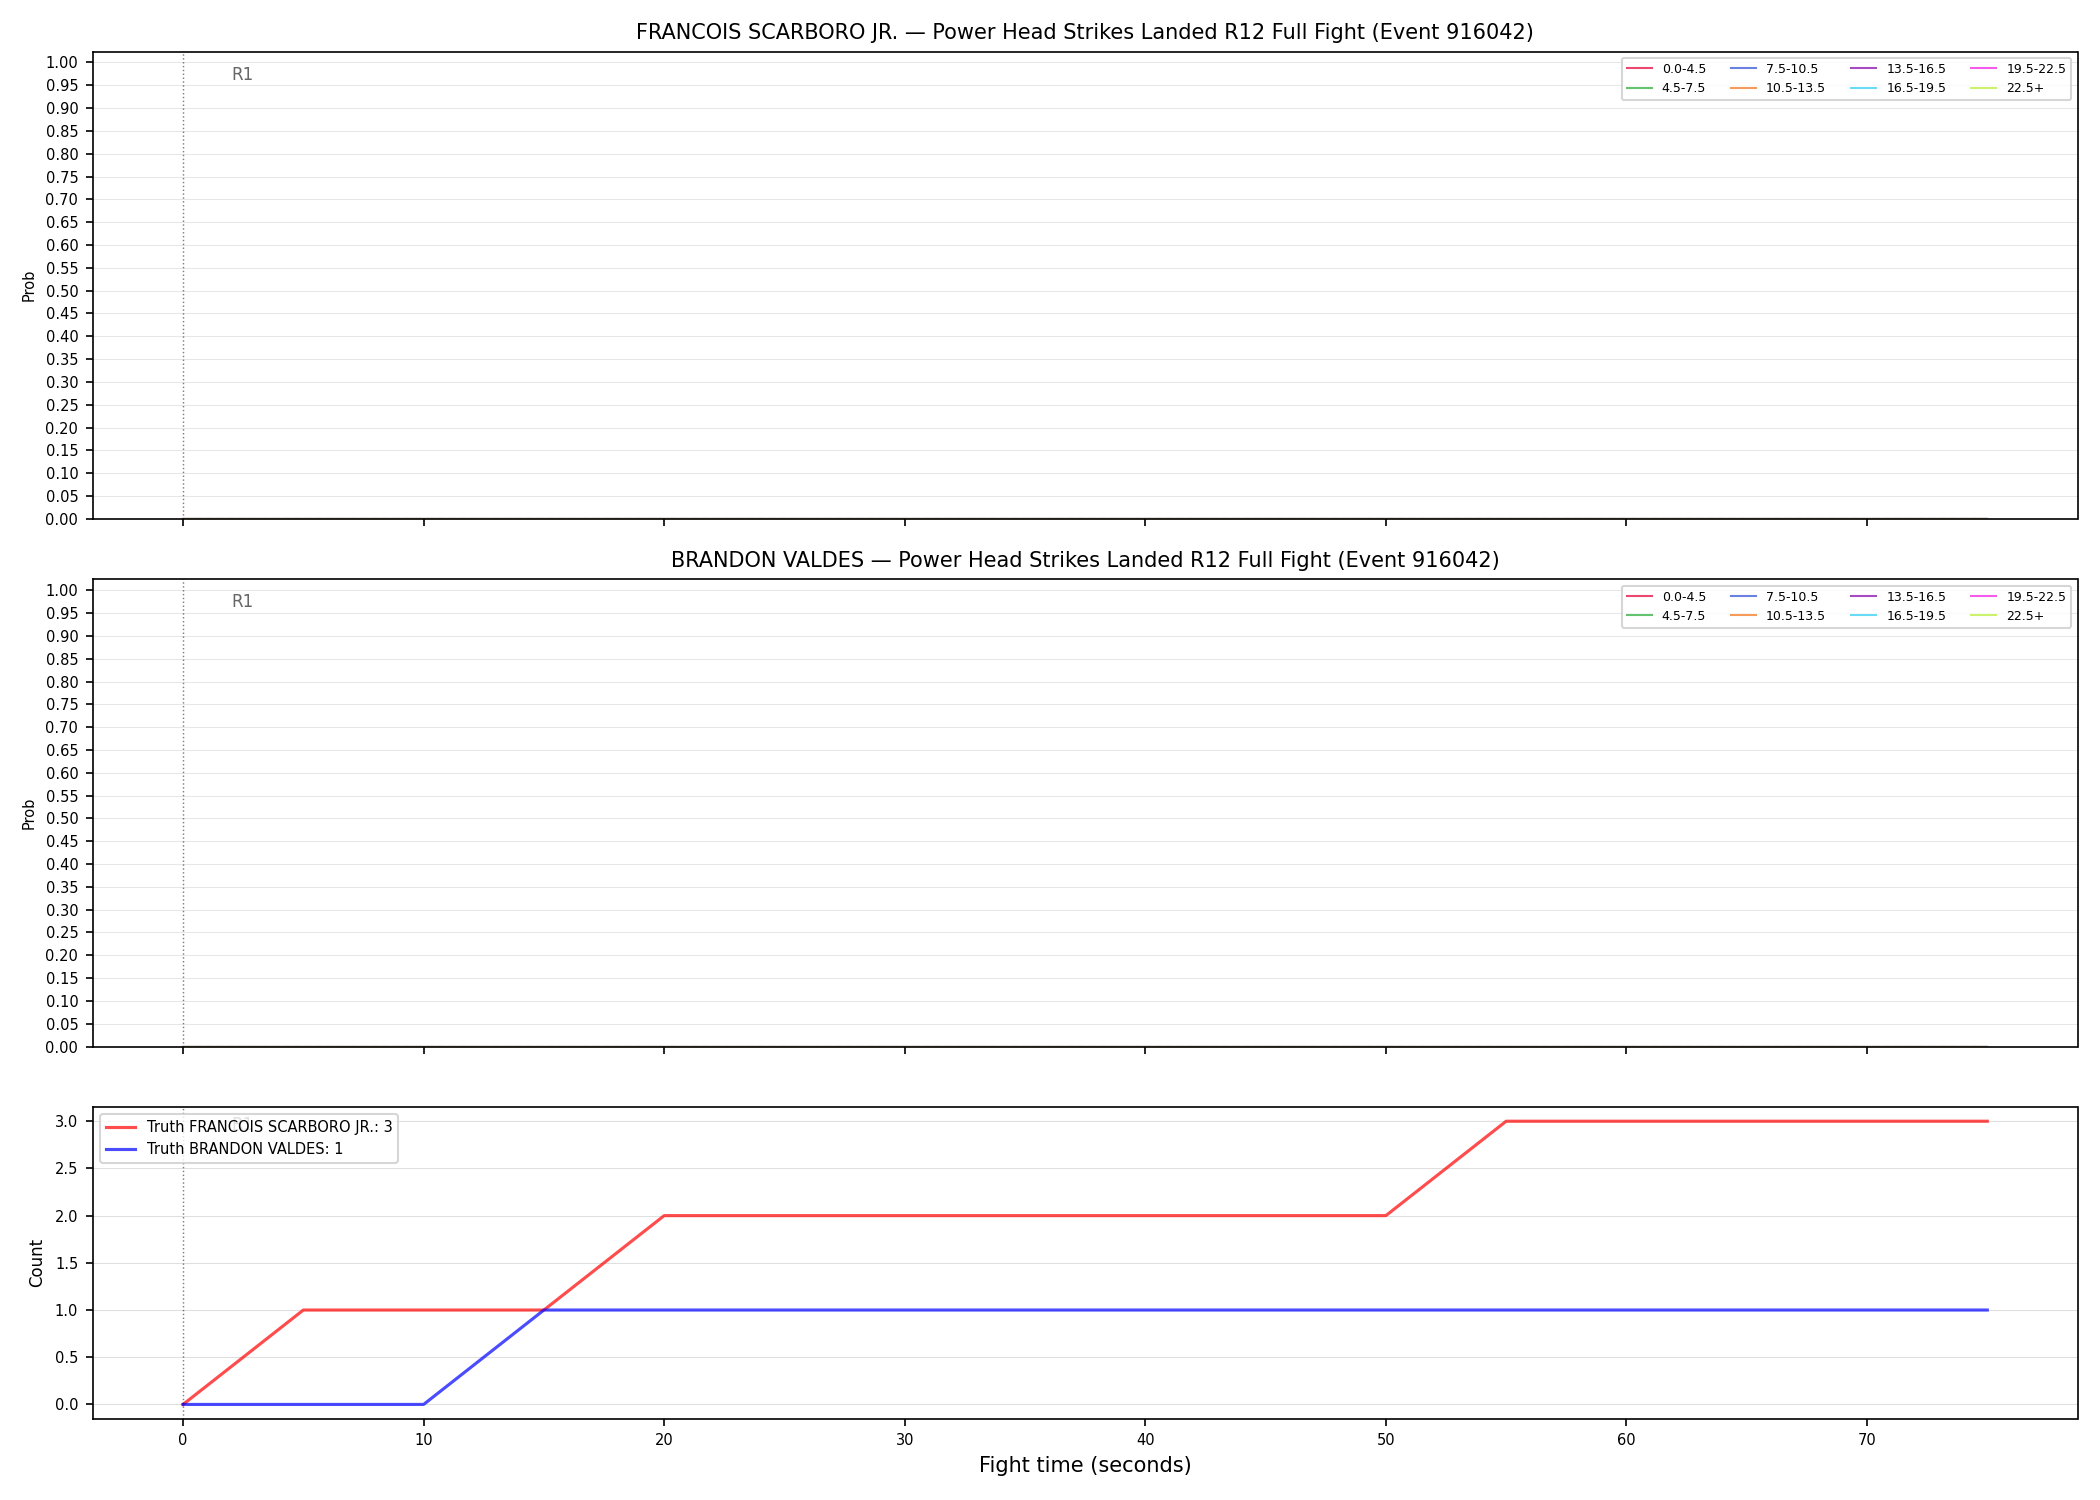Select '22.5+' legend label in Scarboro chart

[x=2025, y=88]
